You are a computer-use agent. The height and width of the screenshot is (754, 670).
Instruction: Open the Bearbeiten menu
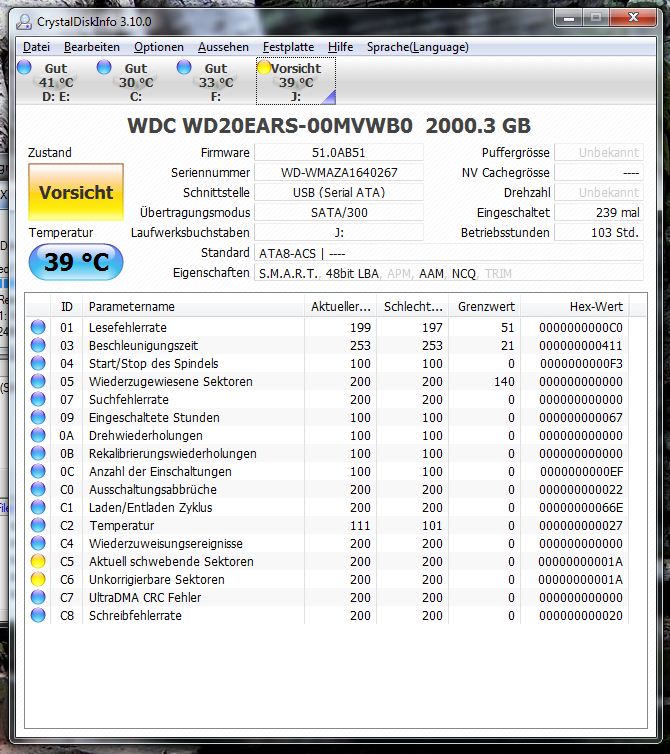91,47
